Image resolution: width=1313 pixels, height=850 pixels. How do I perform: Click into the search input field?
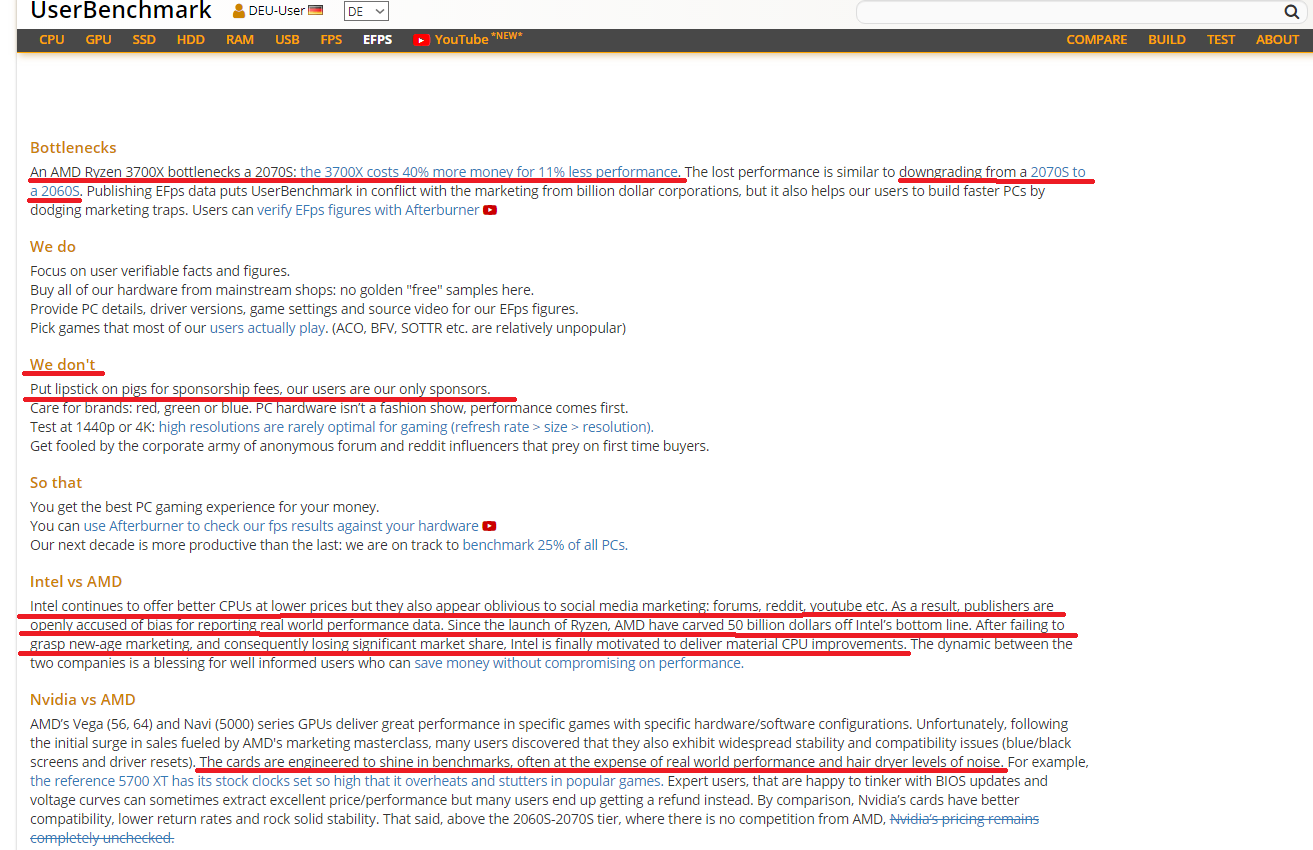pyautogui.click(x=1069, y=12)
